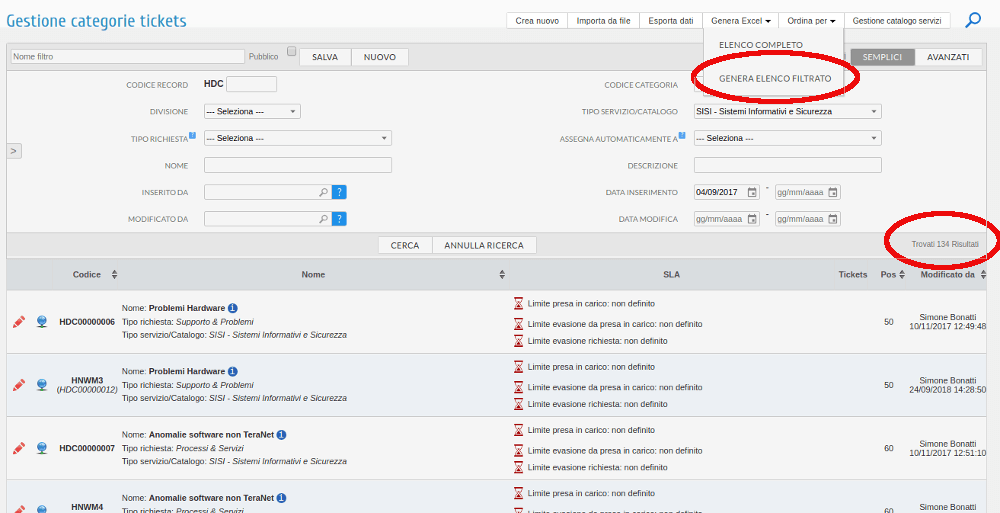Focus the Descrizione search field

pos(788,165)
